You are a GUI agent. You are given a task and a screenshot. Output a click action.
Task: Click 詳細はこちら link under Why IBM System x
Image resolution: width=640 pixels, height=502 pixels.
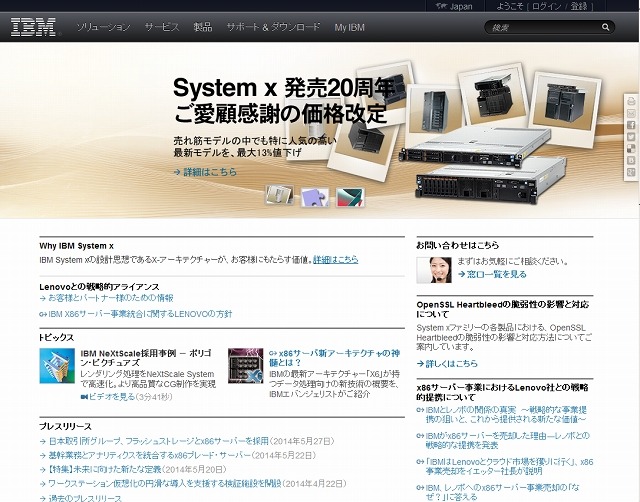336,259
